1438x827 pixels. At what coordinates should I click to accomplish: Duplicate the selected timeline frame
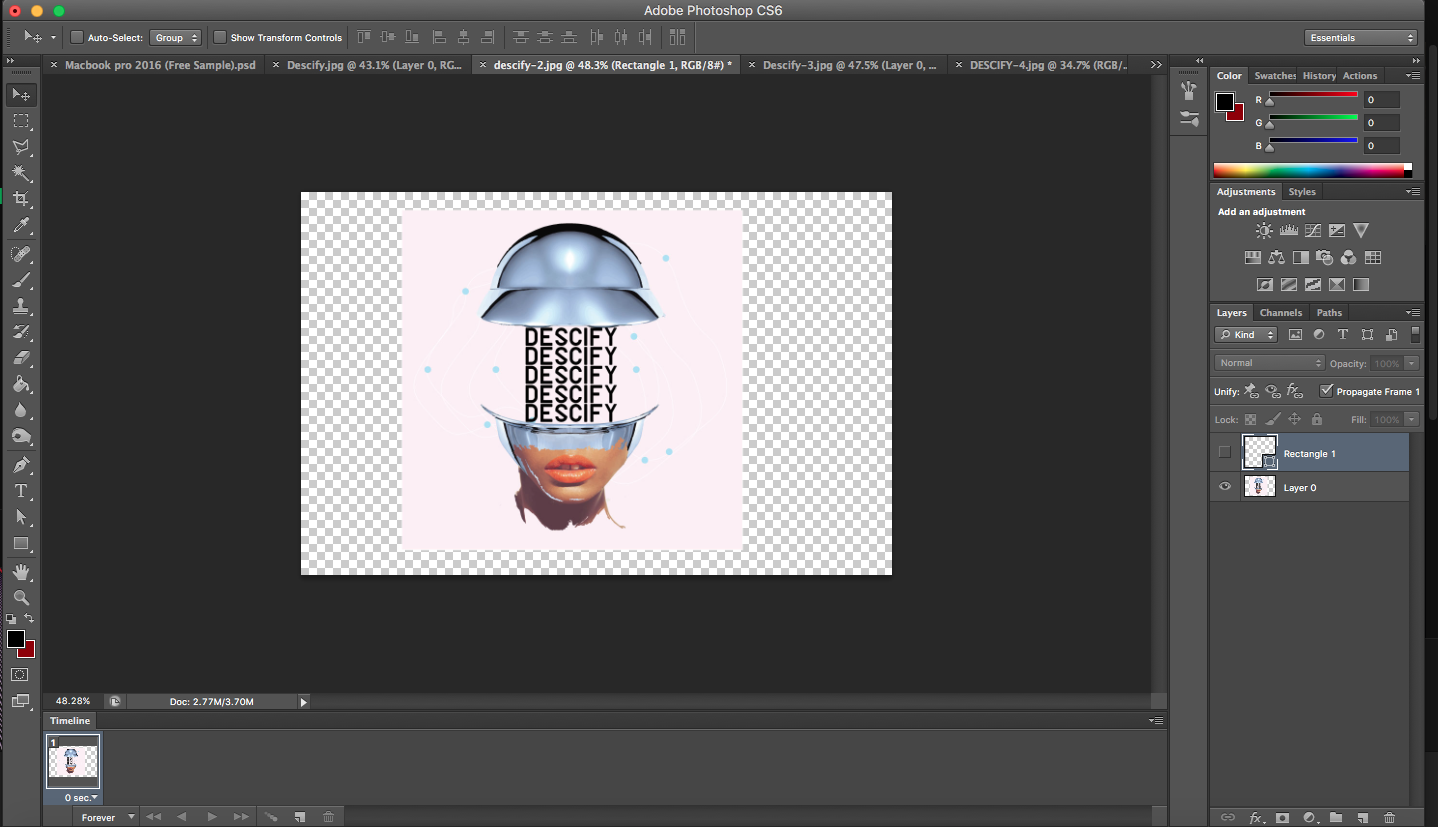[299, 817]
